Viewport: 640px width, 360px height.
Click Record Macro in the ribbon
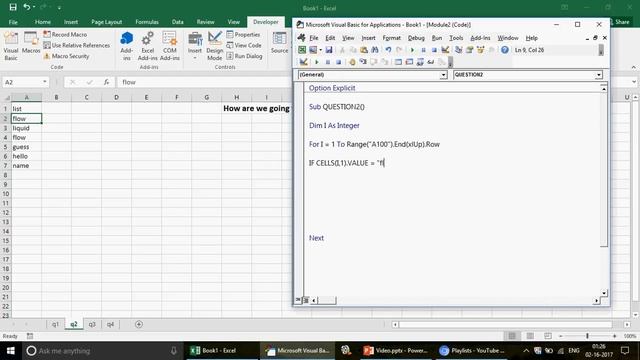tap(65, 35)
